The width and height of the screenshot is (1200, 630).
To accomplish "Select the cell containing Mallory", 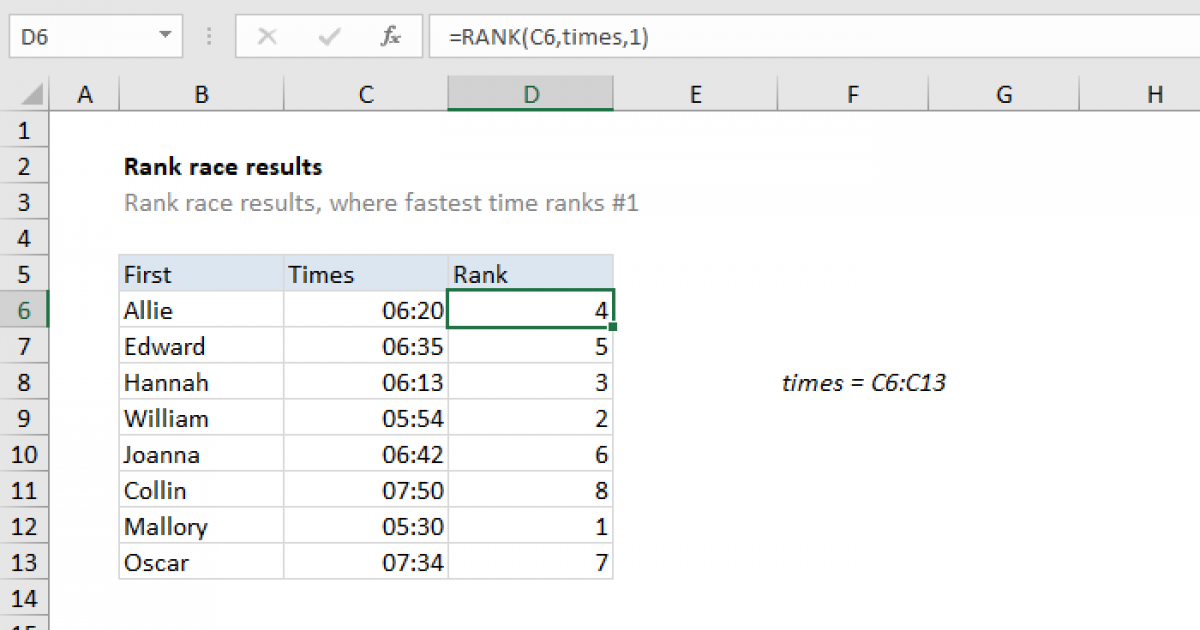I will pyautogui.click(x=201, y=527).
